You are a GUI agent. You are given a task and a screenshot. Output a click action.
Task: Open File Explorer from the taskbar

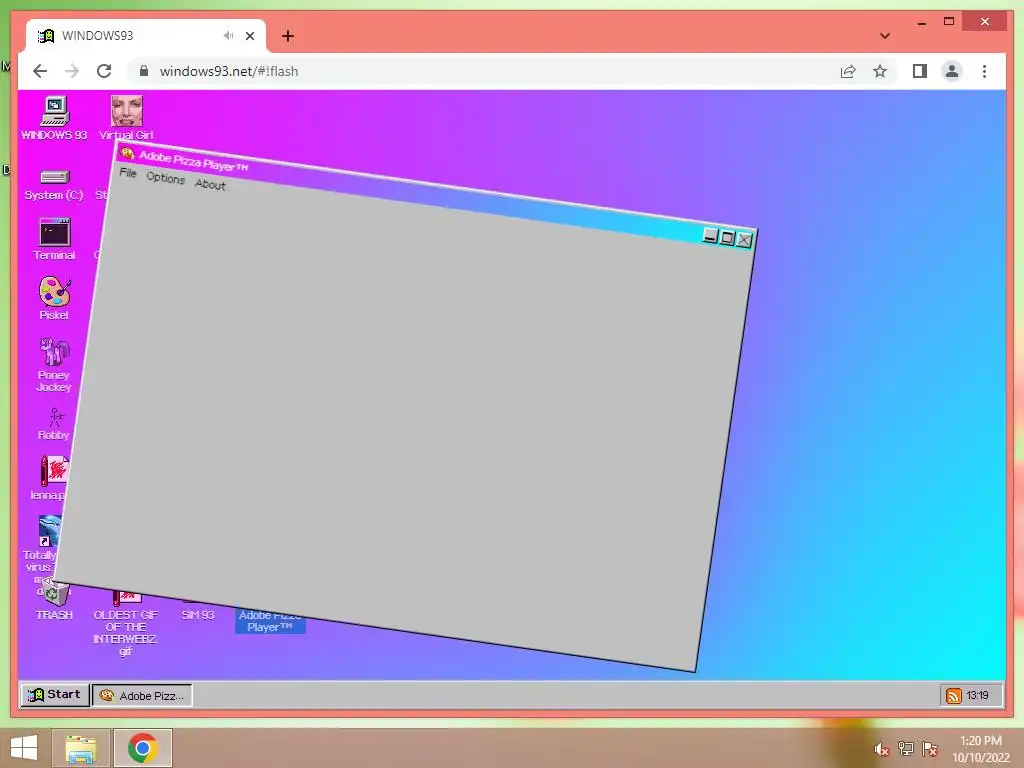click(81, 748)
